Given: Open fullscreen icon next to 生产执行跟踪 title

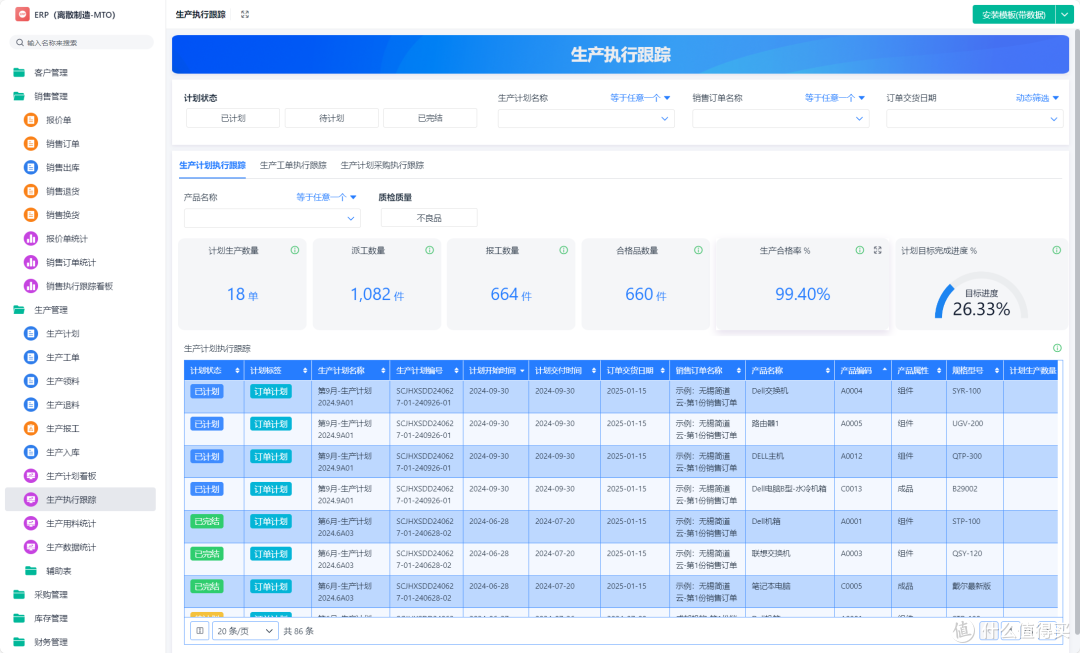Looking at the screenshot, I should [x=245, y=14].
